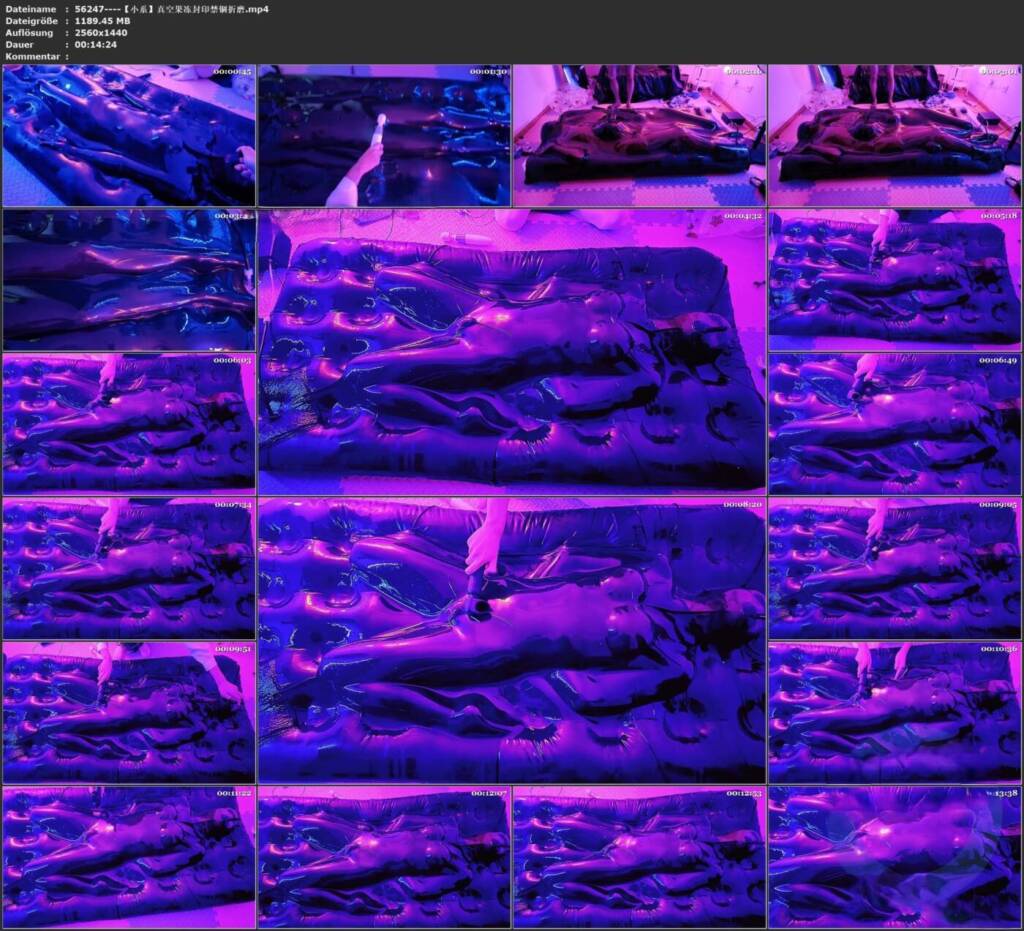This screenshot has height=931, width=1024.
Task: Click the file name starting with 56247
Action: coord(172,9)
